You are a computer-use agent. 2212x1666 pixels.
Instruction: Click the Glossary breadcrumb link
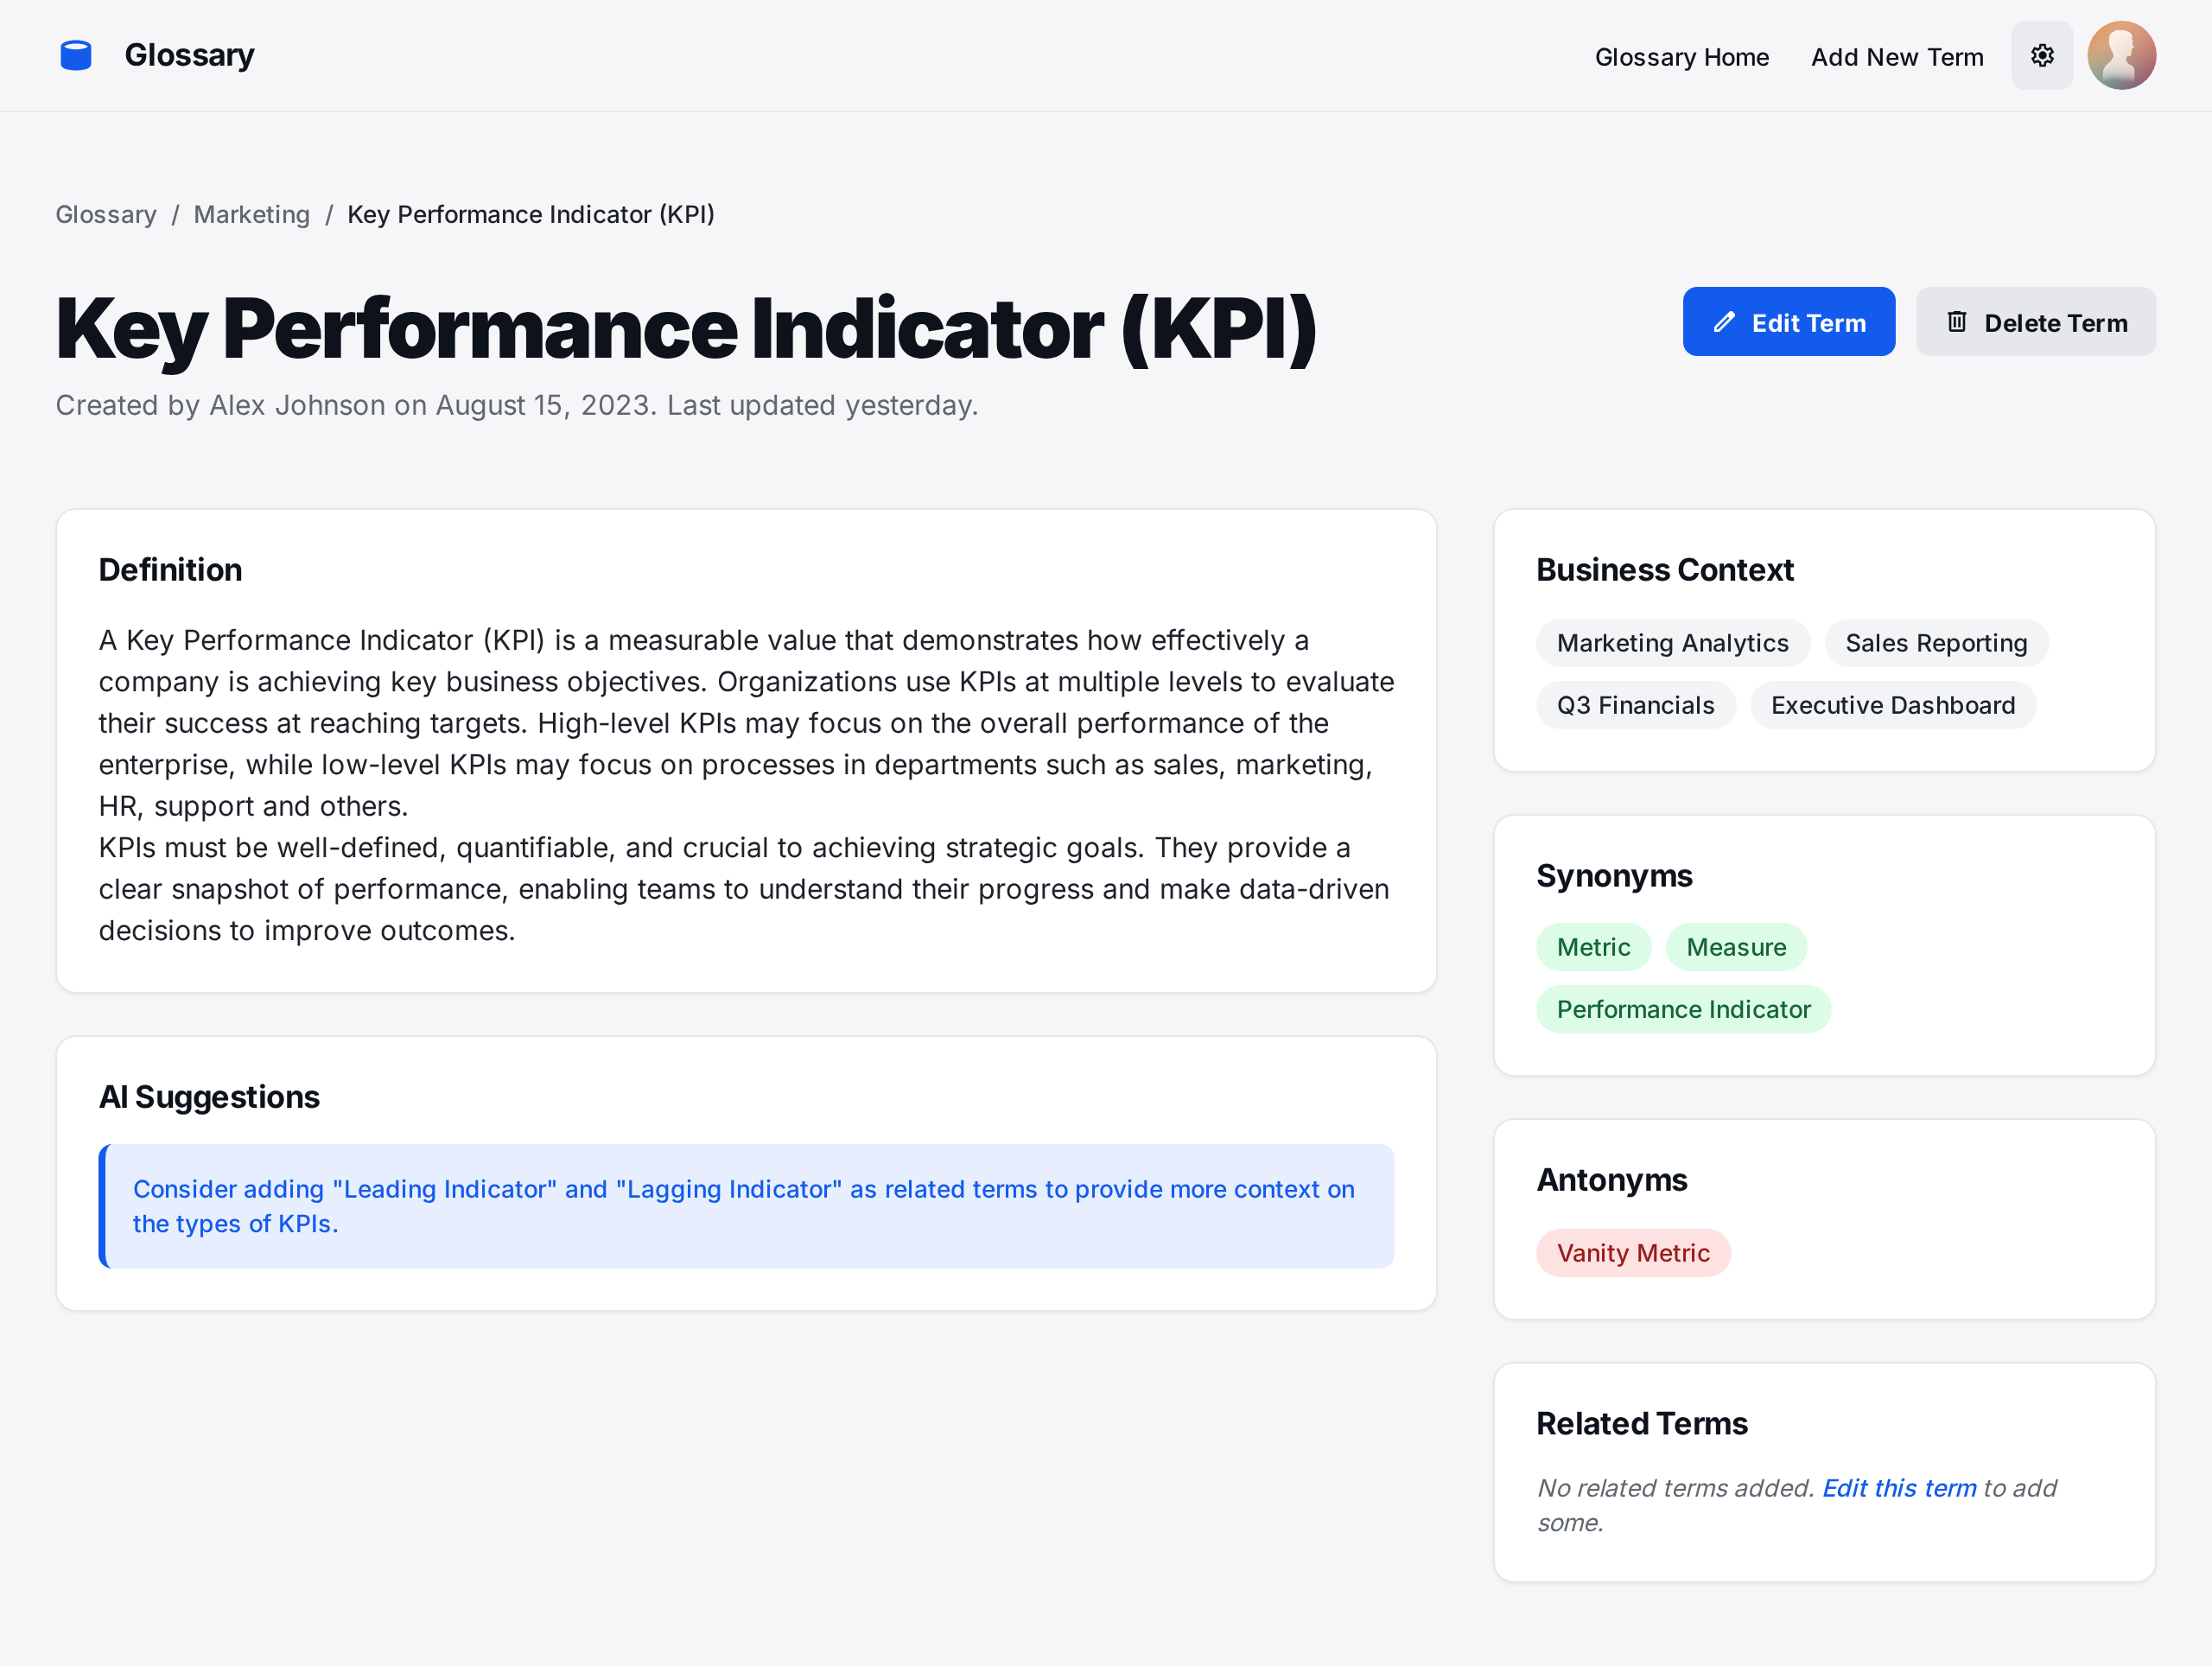(x=106, y=215)
